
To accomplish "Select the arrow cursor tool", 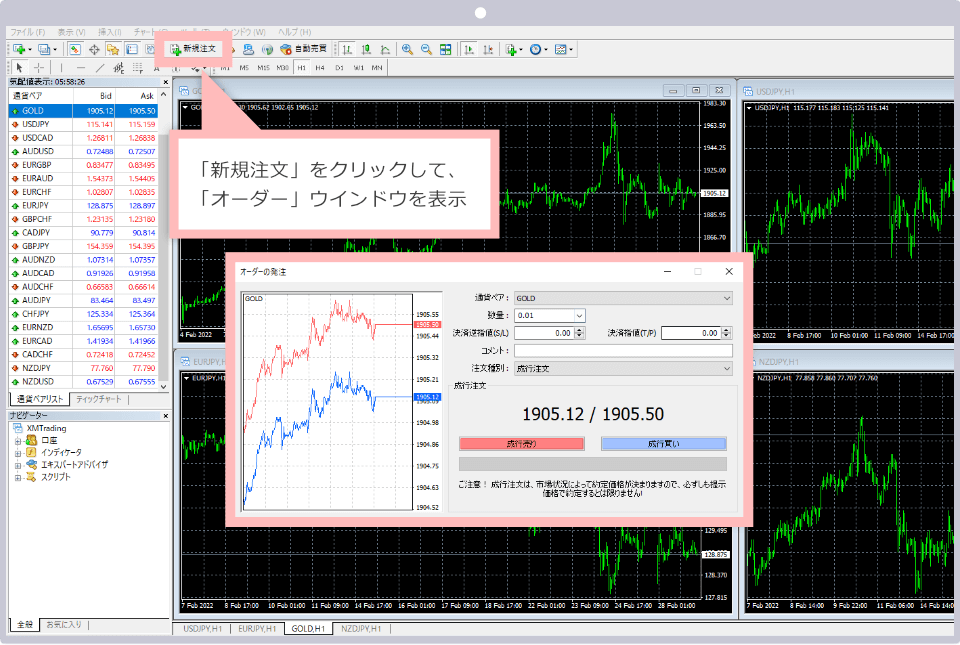I will tap(19, 68).
